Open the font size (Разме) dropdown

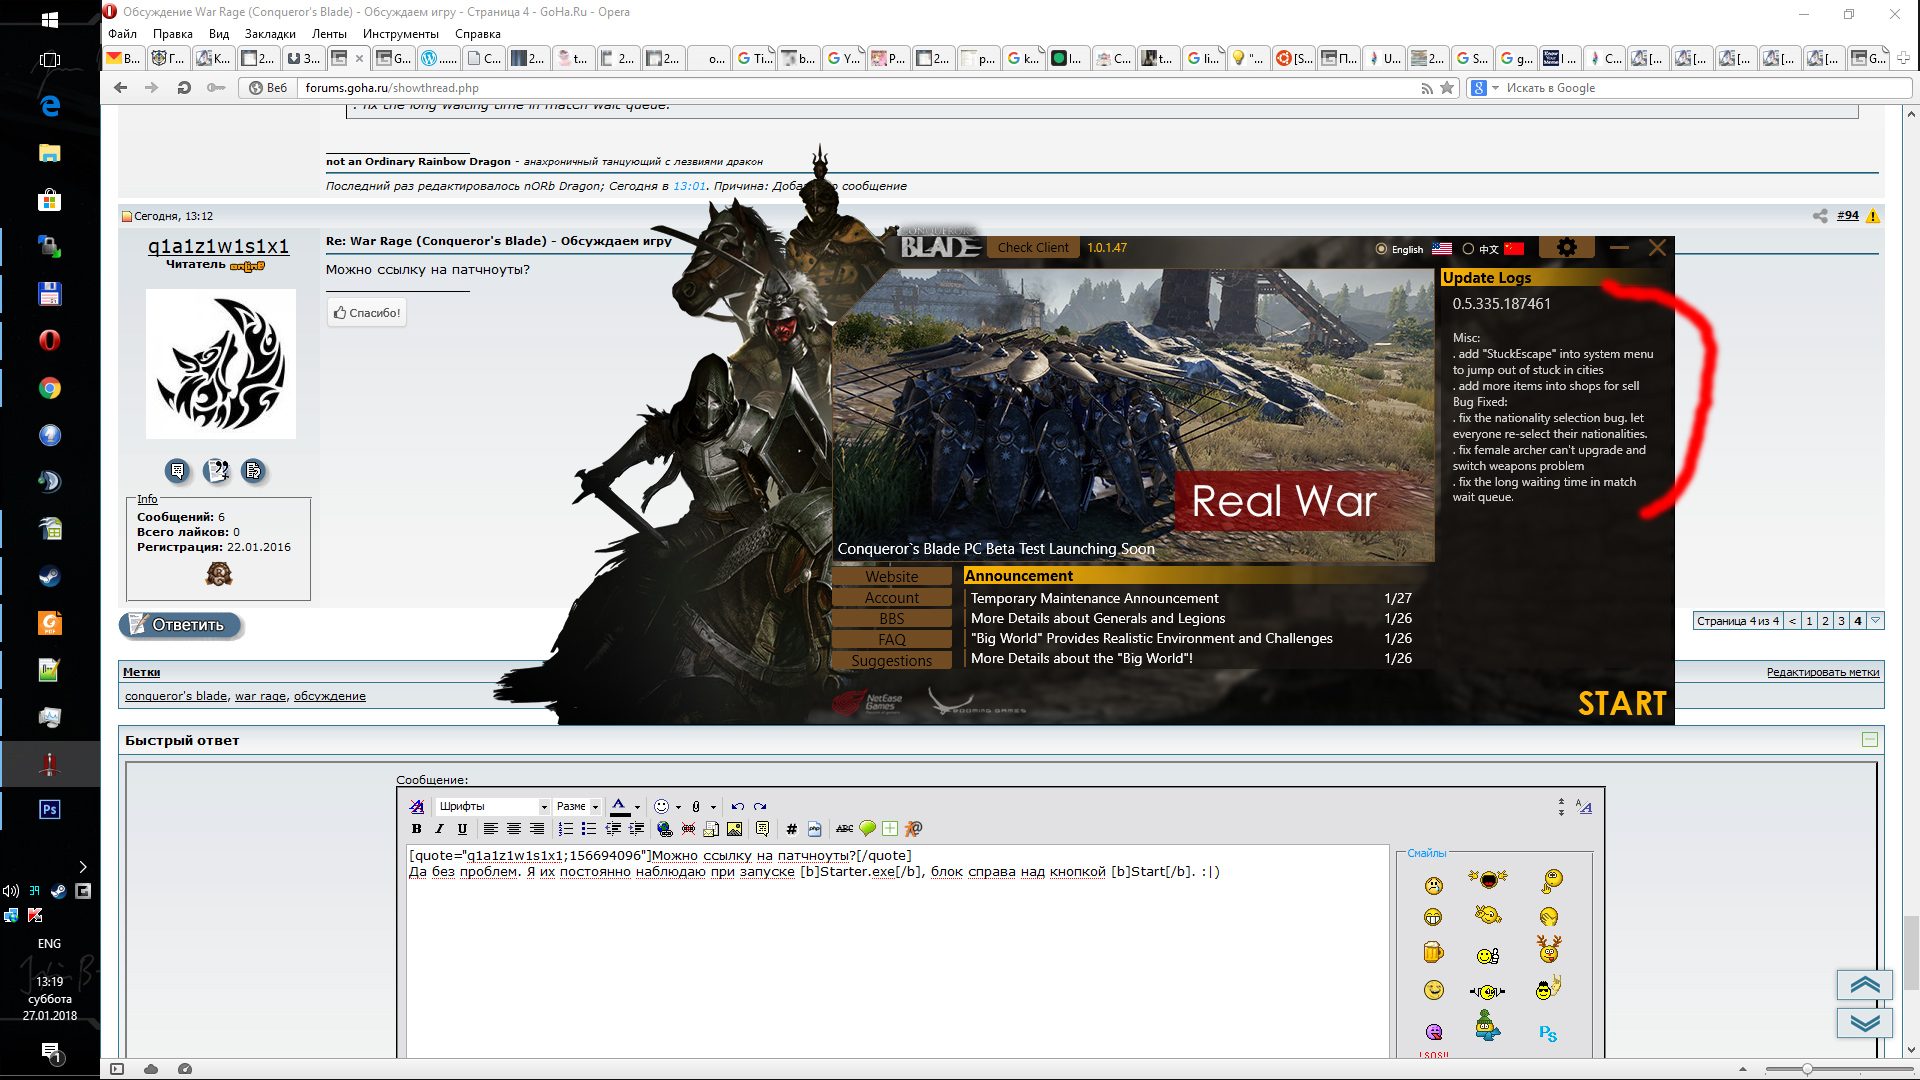point(577,806)
